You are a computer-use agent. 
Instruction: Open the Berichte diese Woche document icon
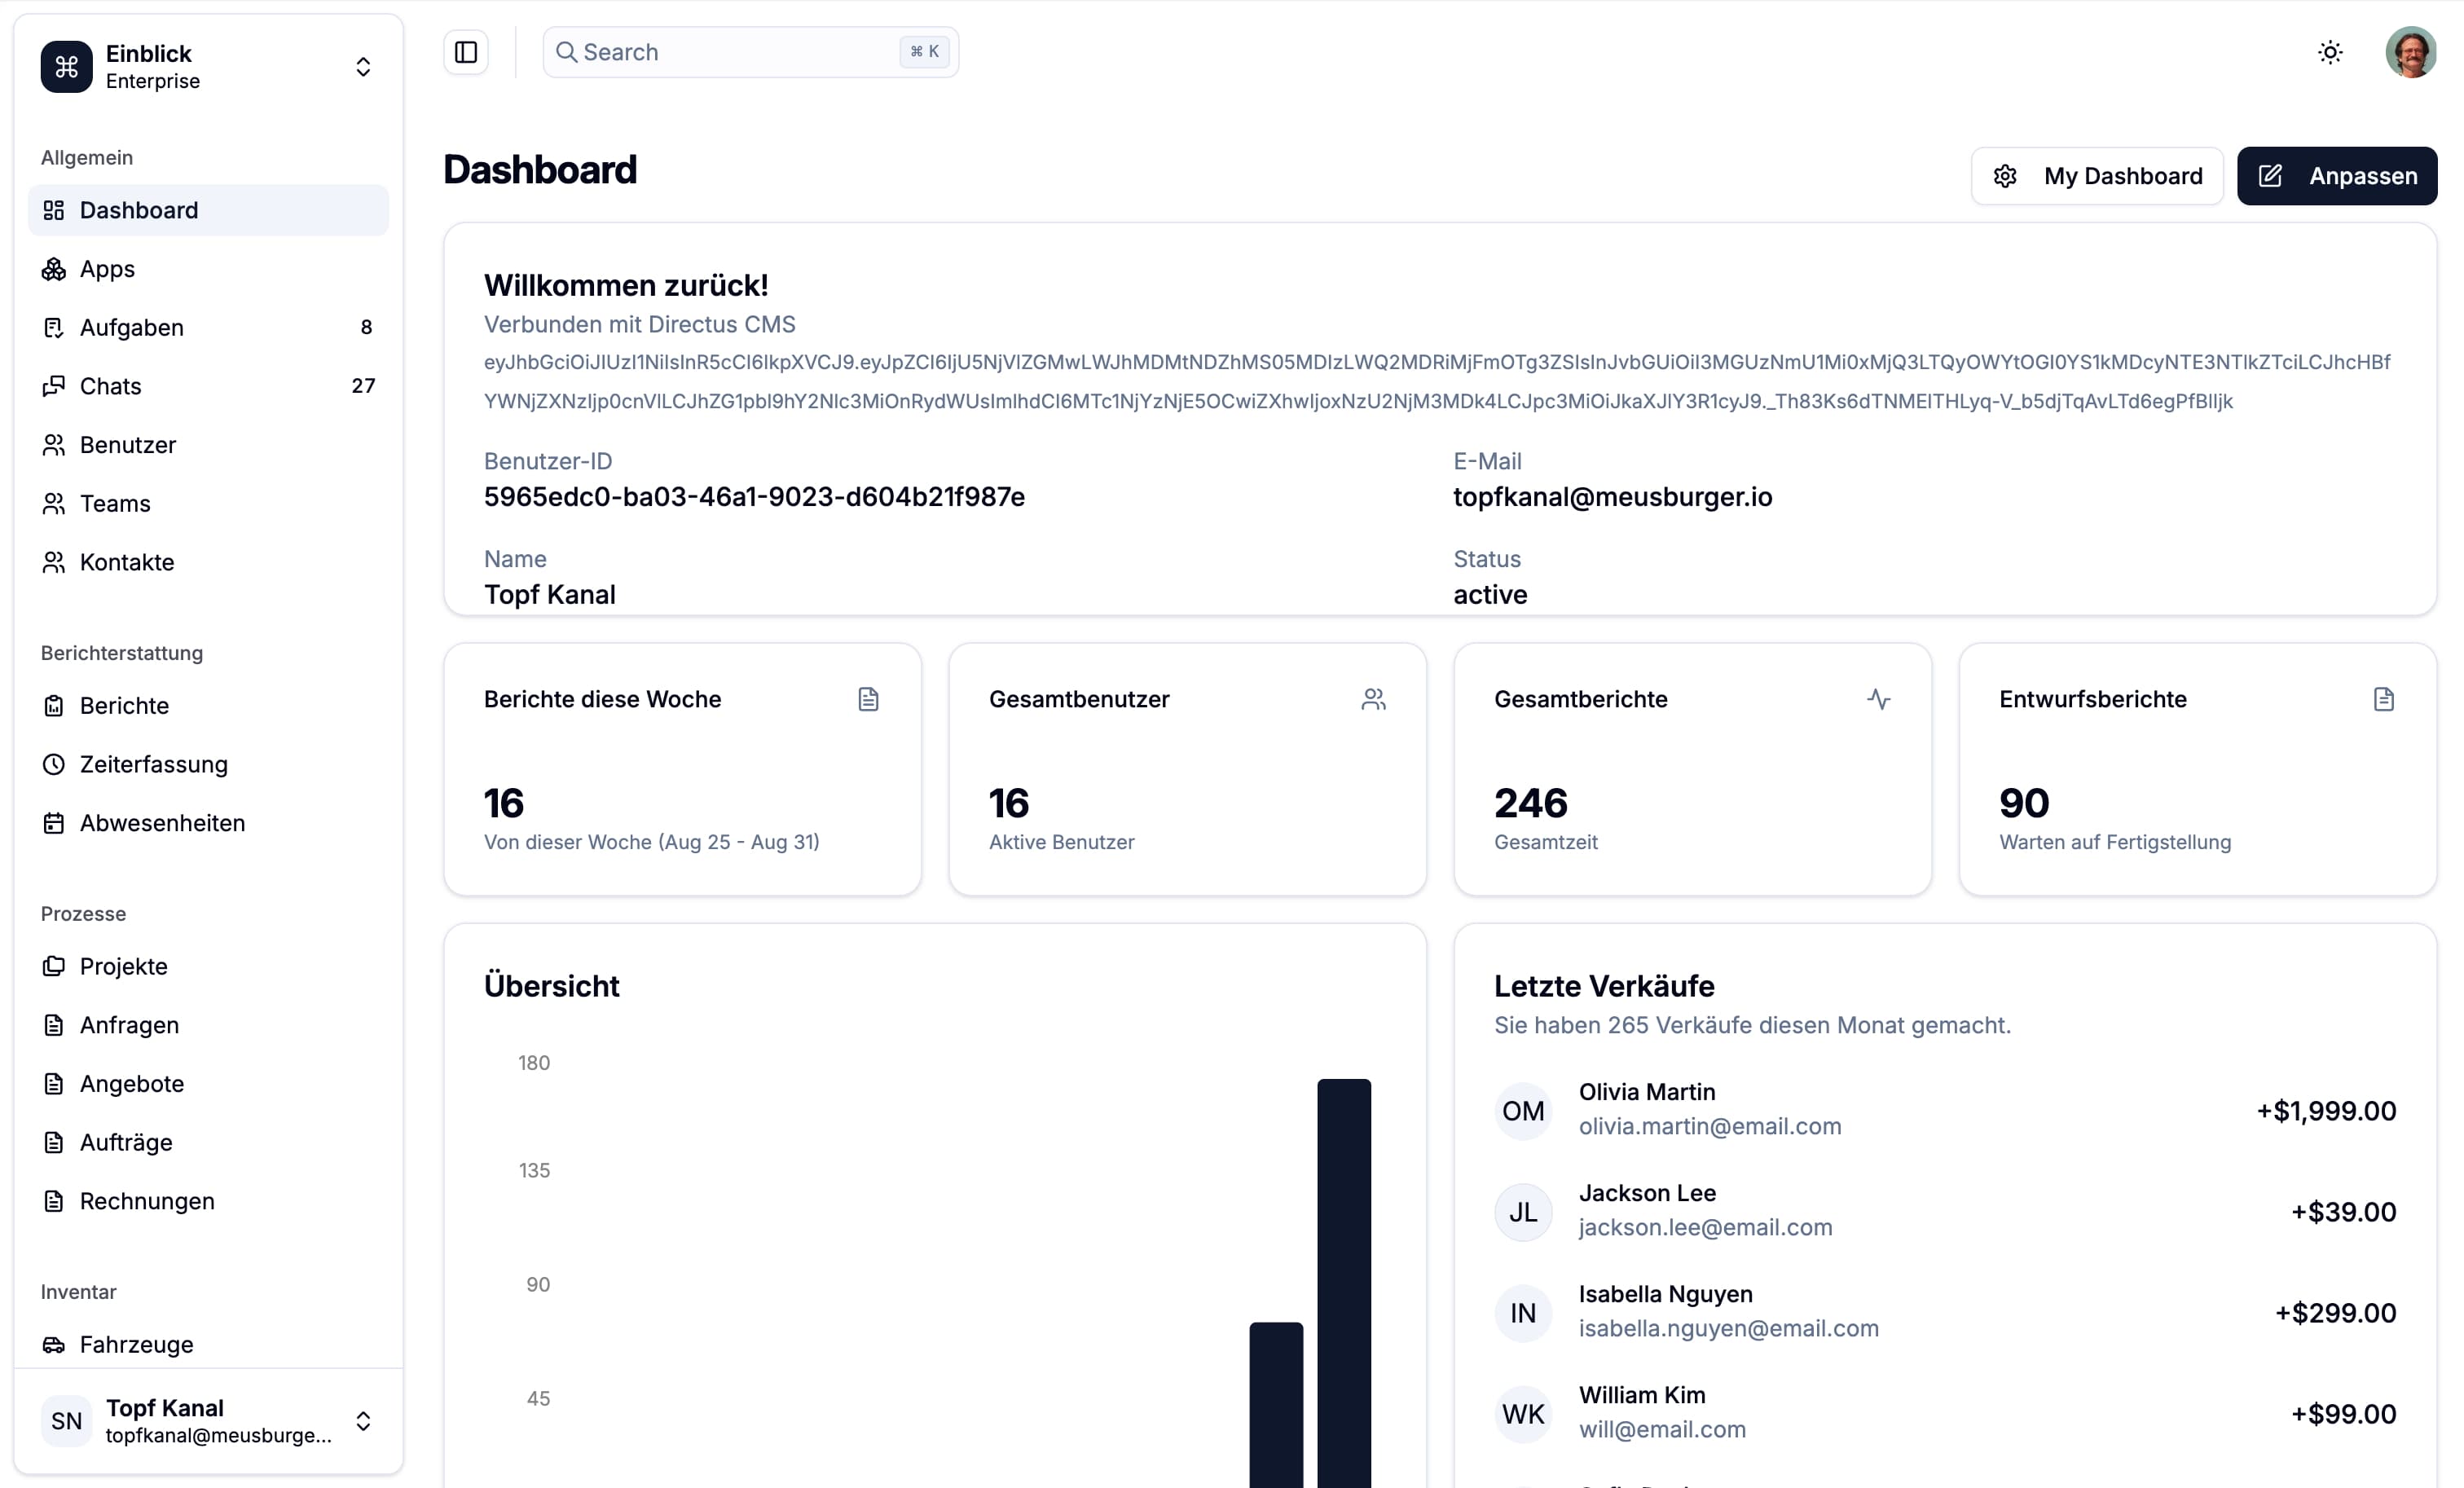(x=868, y=699)
